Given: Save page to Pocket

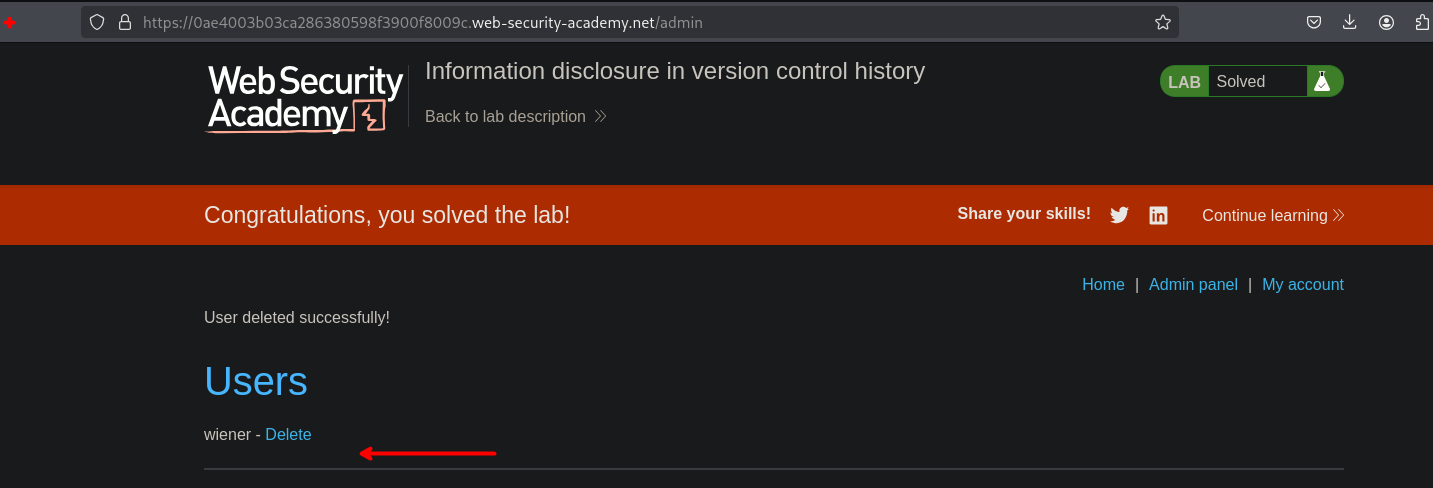Looking at the screenshot, I should (x=1315, y=22).
